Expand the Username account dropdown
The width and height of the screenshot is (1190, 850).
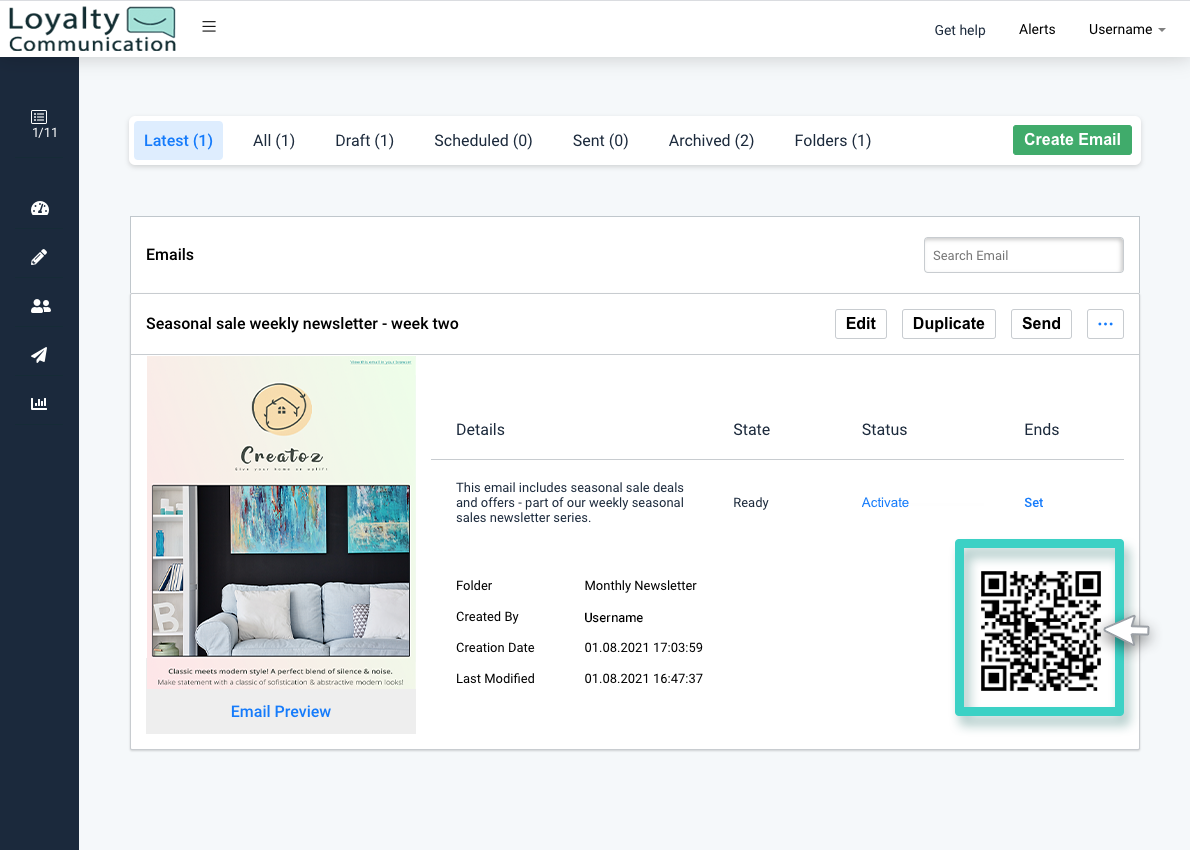click(x=1126, y=29)
